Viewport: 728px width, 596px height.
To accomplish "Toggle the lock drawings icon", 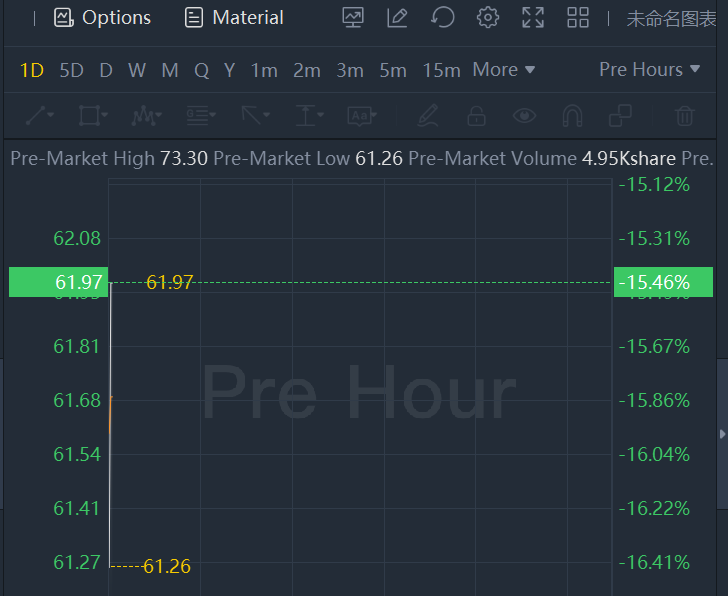I will [476, 116].
